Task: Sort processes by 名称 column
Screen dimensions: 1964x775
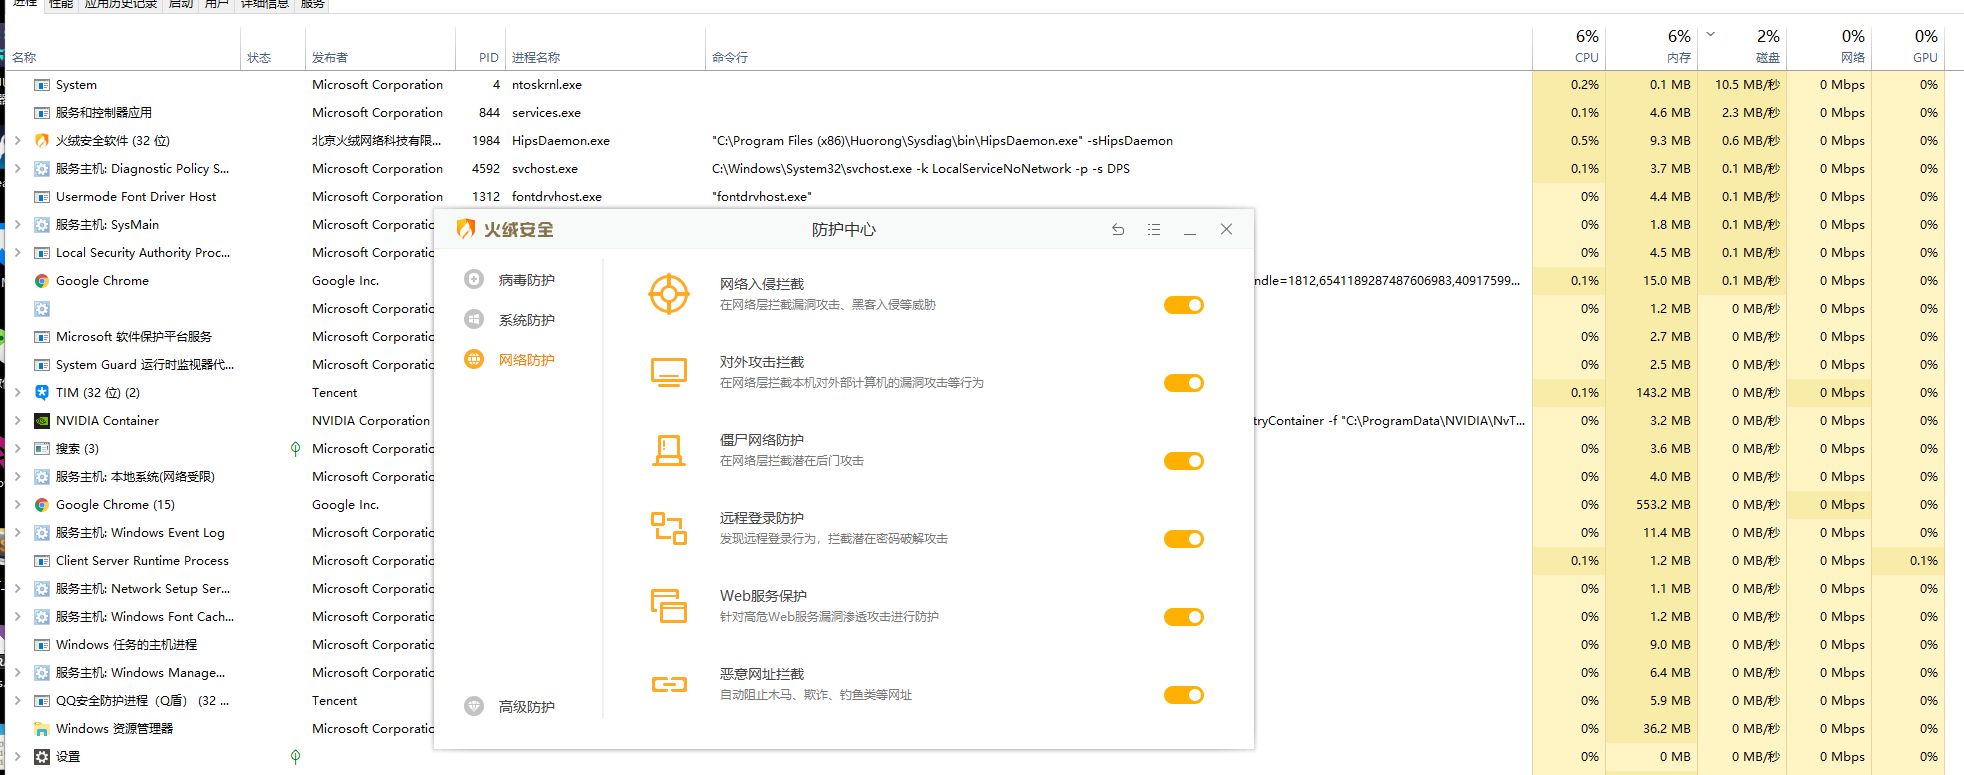Action: point(24,58)
